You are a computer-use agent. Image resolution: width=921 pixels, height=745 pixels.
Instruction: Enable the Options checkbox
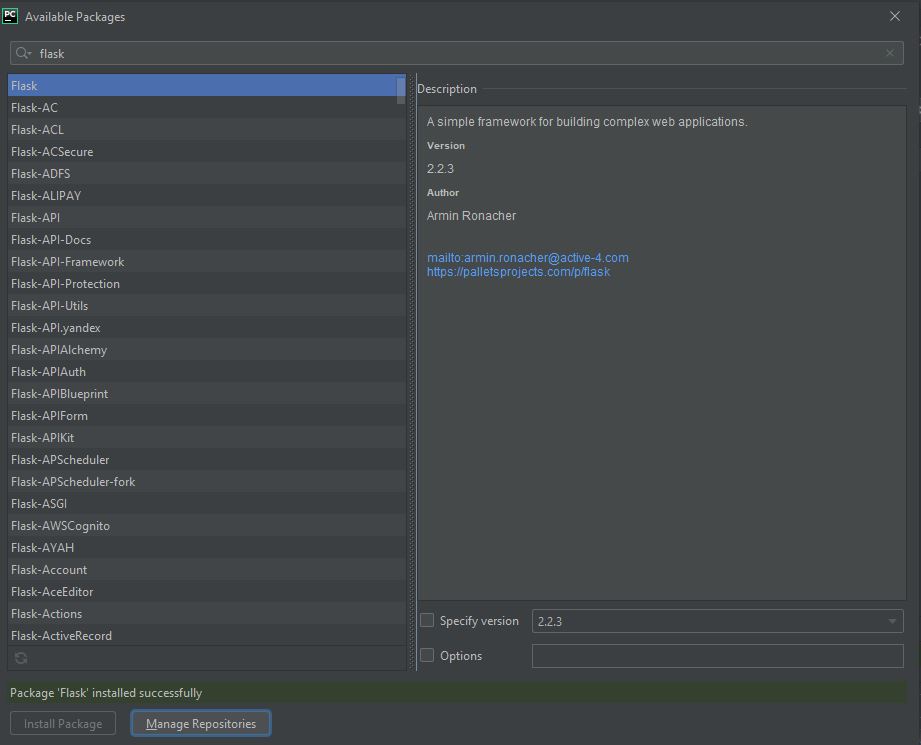[426, 655]
